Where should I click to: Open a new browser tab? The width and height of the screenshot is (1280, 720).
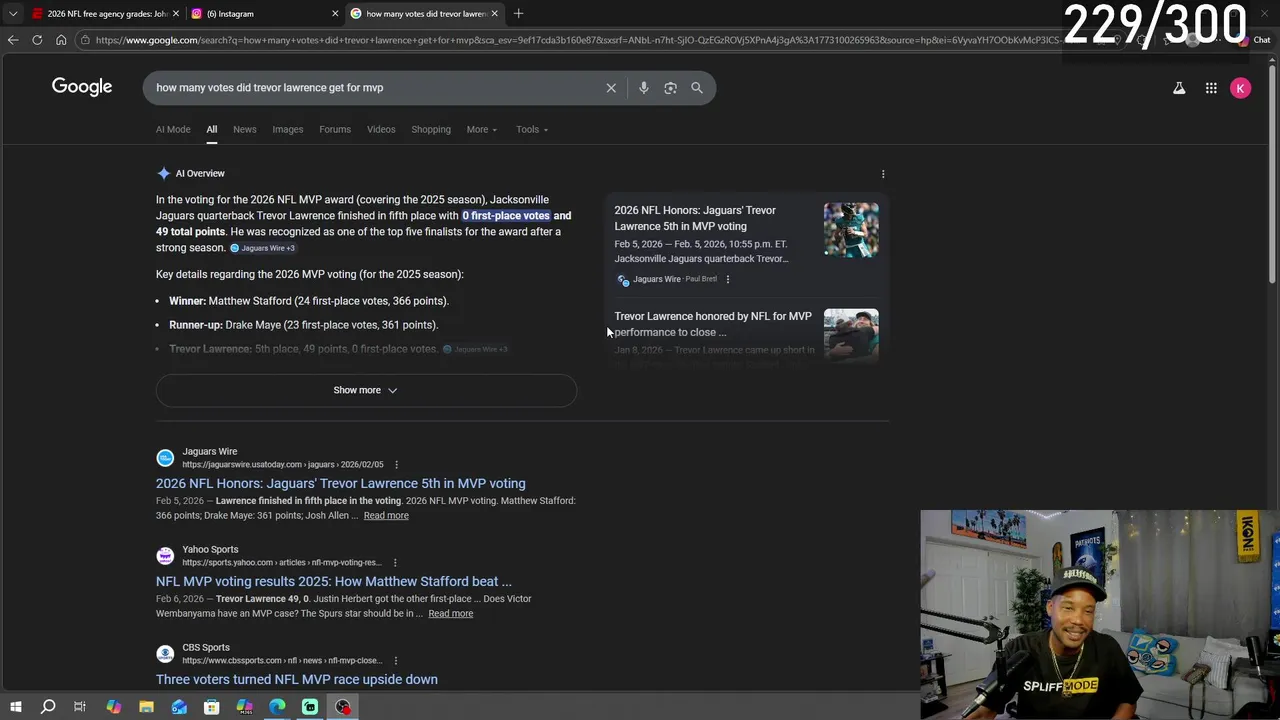tap(518, 14)
